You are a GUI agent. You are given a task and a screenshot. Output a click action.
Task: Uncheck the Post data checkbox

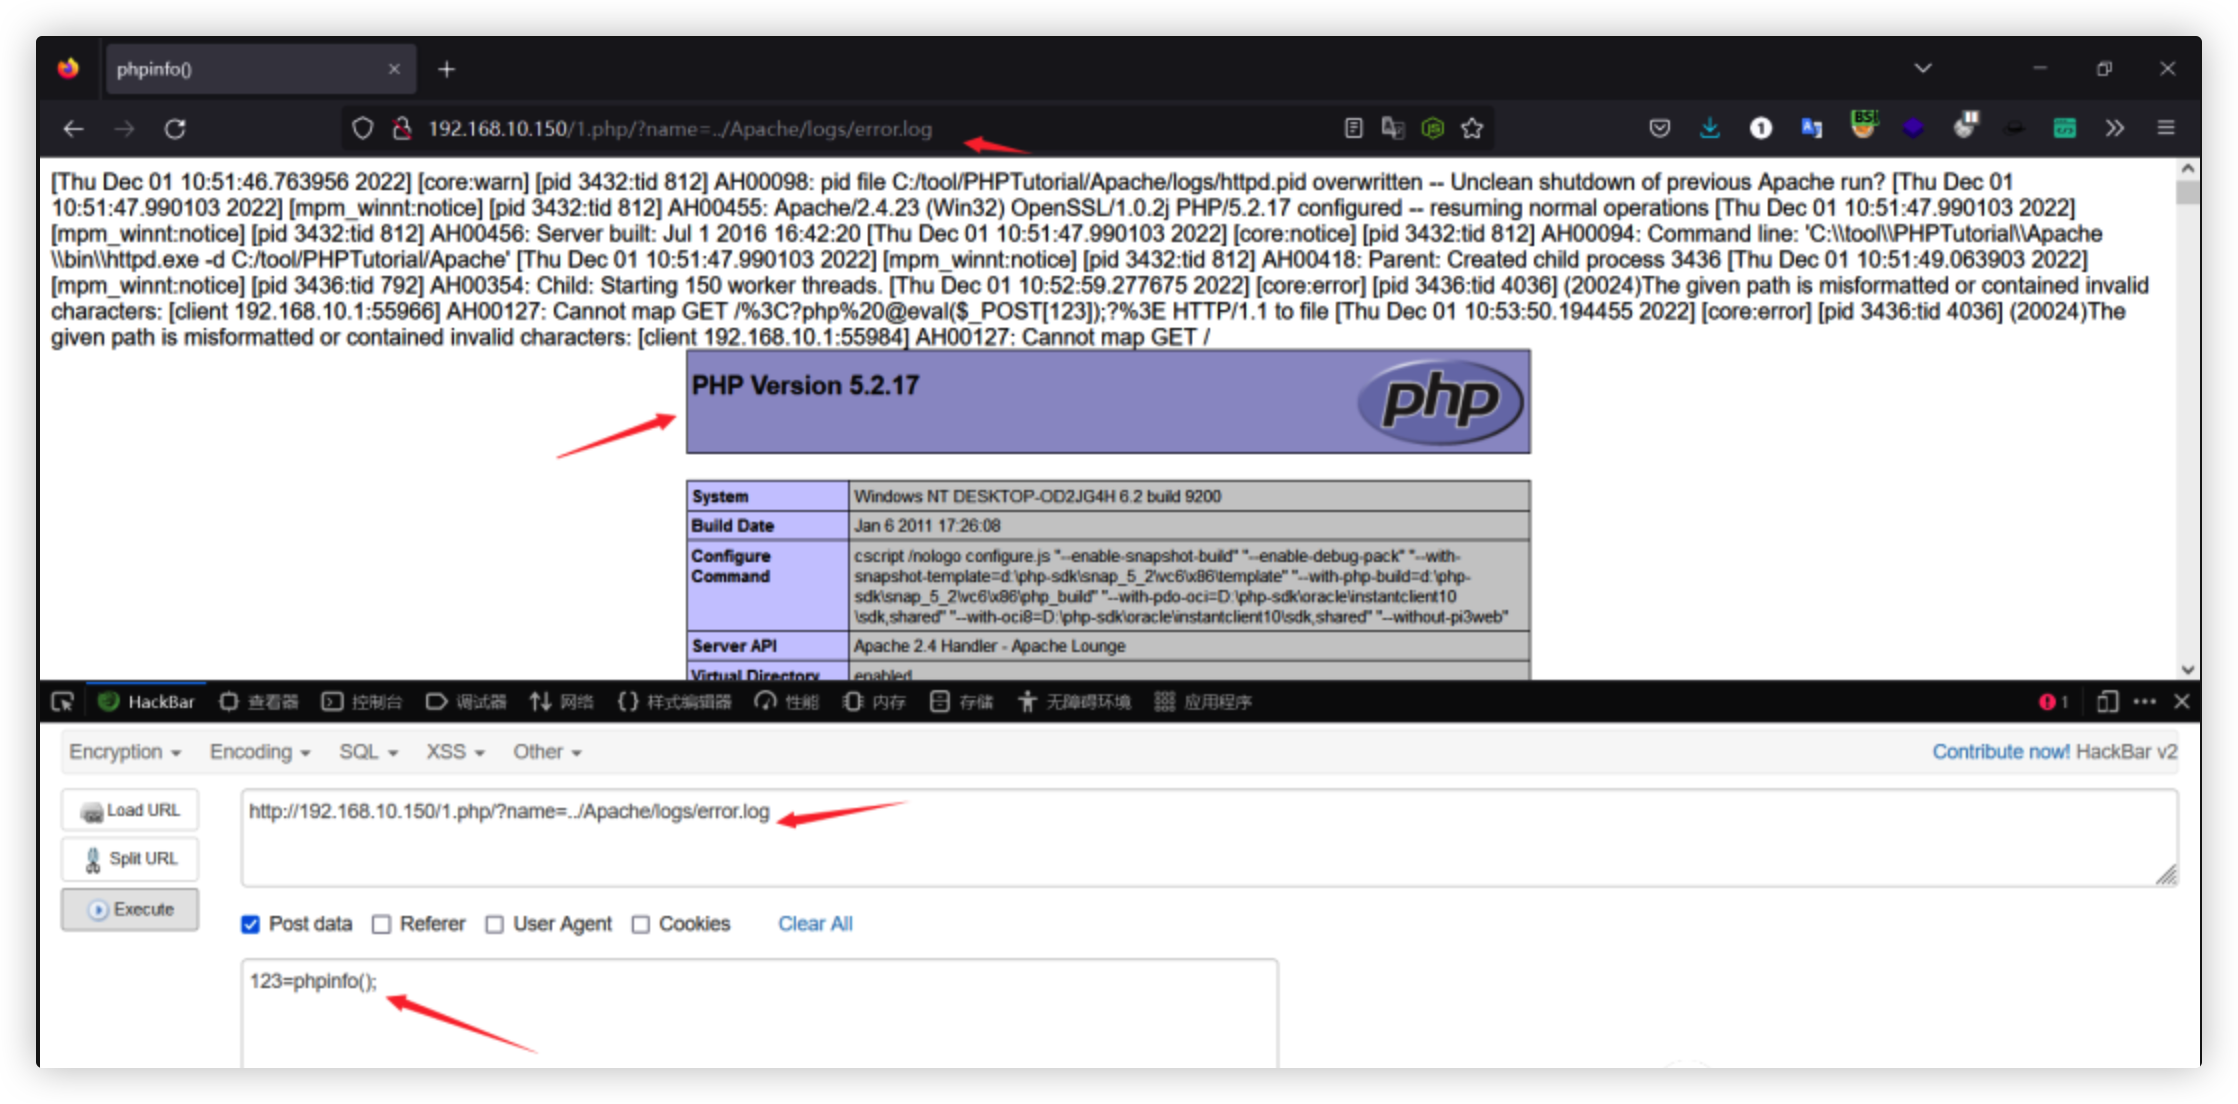pyautogui.click(x=251, y=924)
